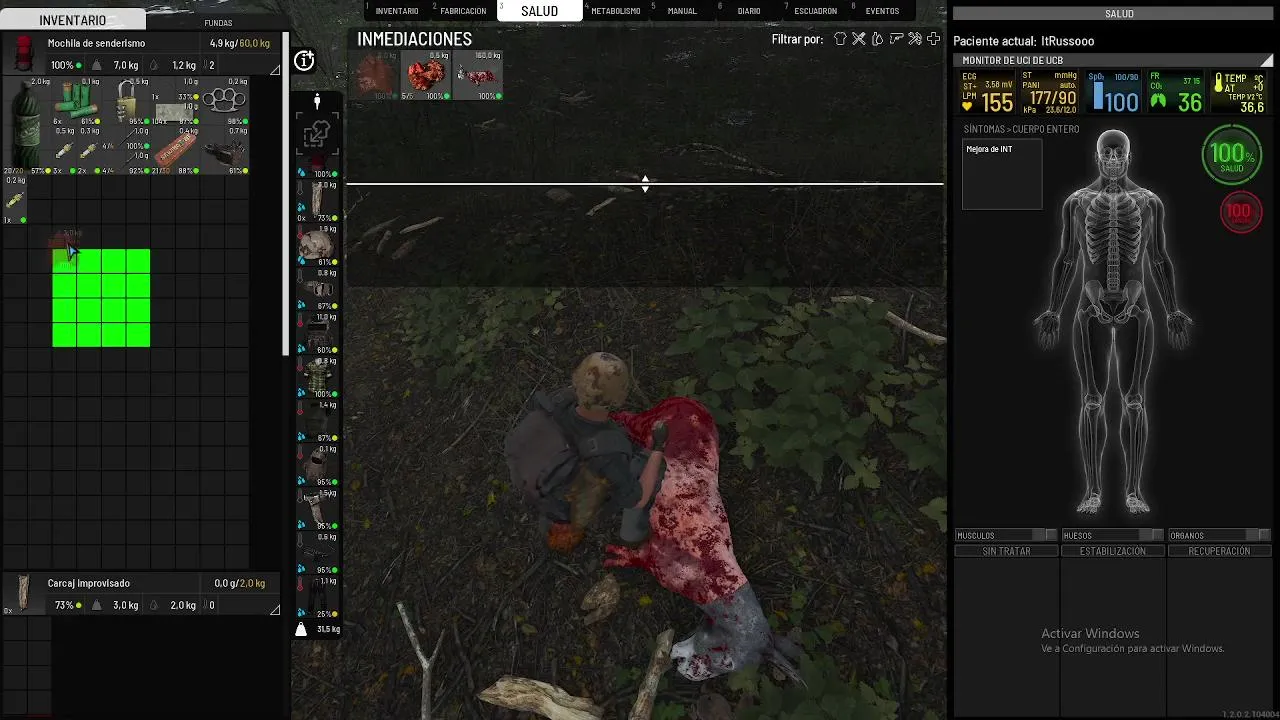The image size is (1280, 720).
Task: Select the shotgun shells item
Action: 76,101
